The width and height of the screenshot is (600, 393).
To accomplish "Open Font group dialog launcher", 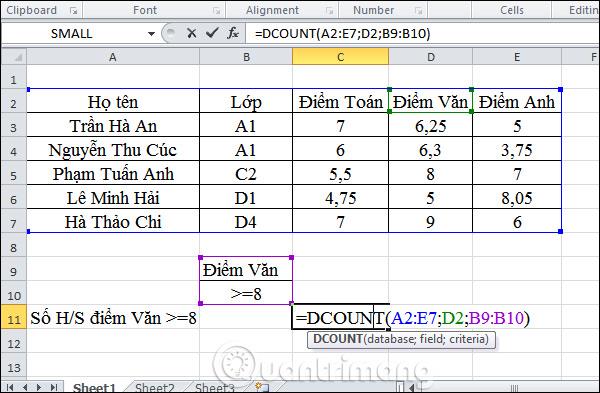I will click(217, 11).
